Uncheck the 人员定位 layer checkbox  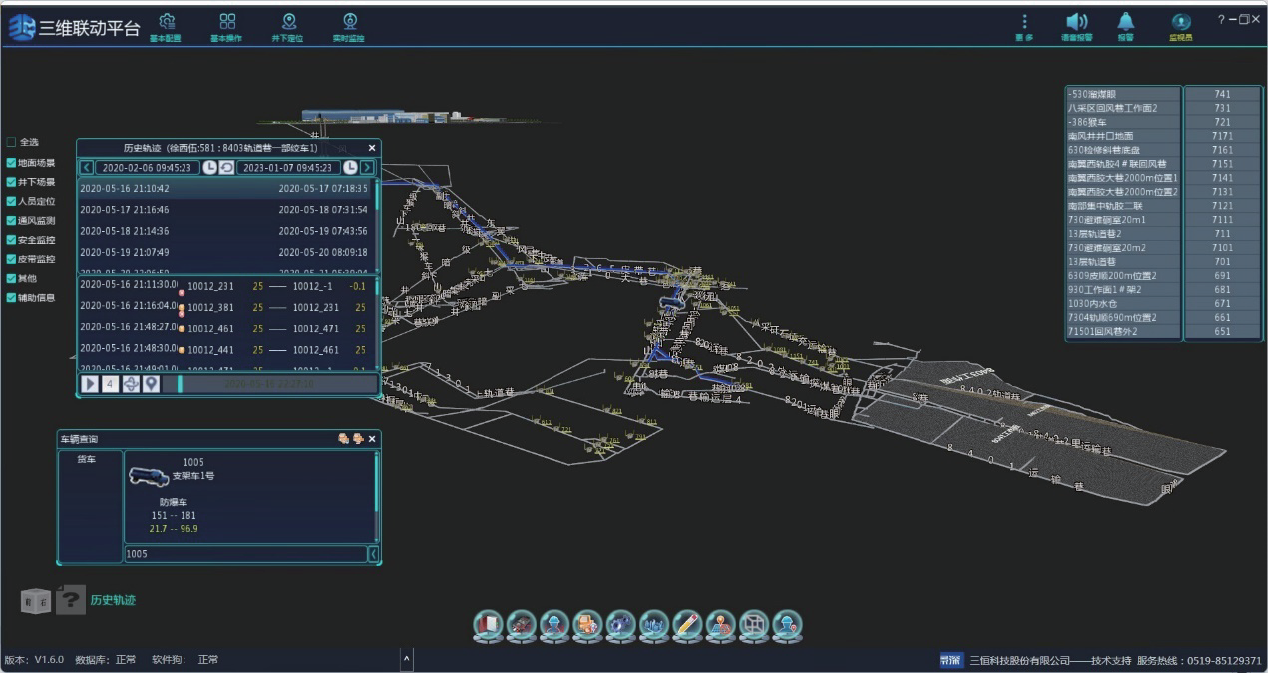tap(12, 201)
